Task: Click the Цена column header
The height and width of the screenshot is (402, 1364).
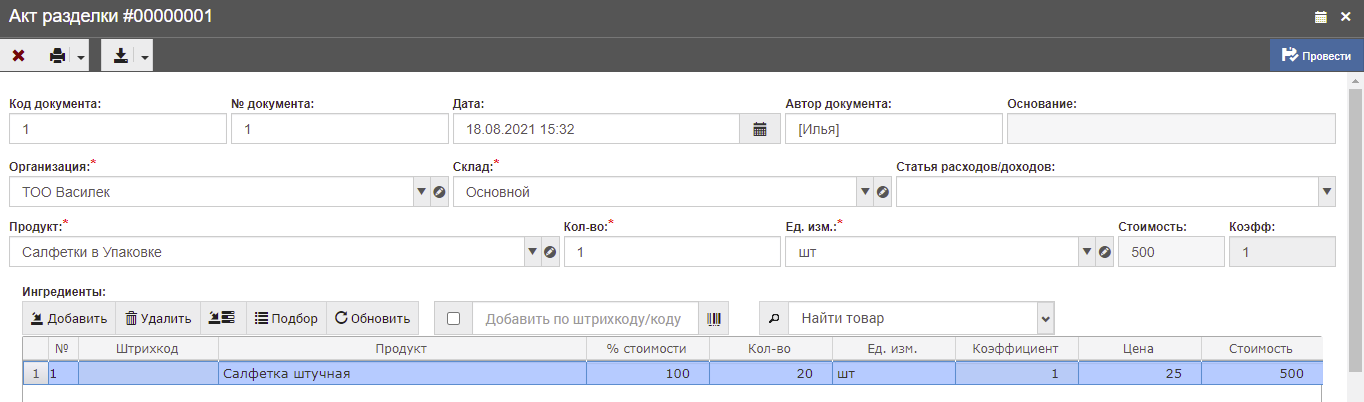Action: click(x=1140, y=348)
